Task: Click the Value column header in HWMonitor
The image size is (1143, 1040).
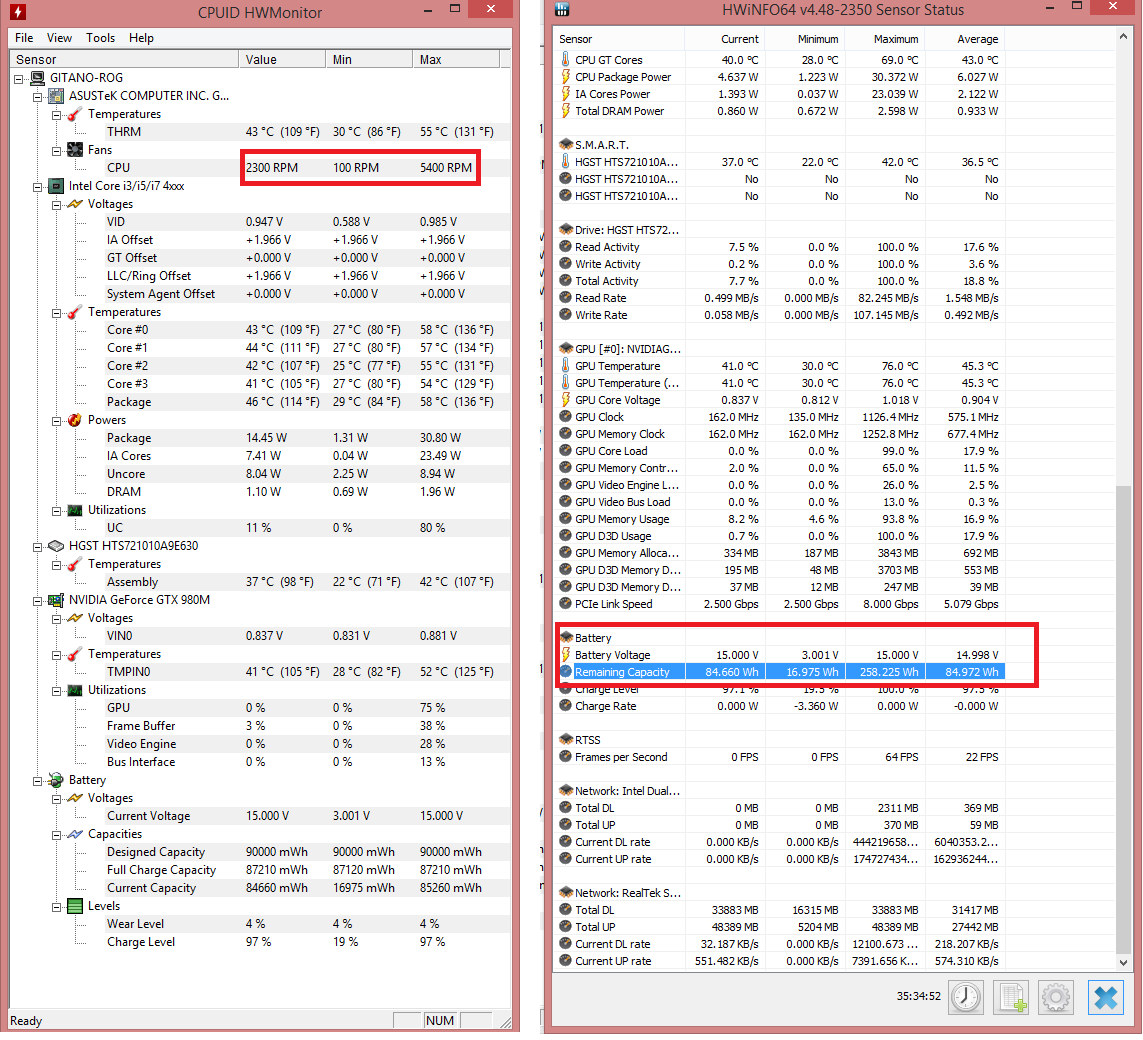Action: point(282,60)
